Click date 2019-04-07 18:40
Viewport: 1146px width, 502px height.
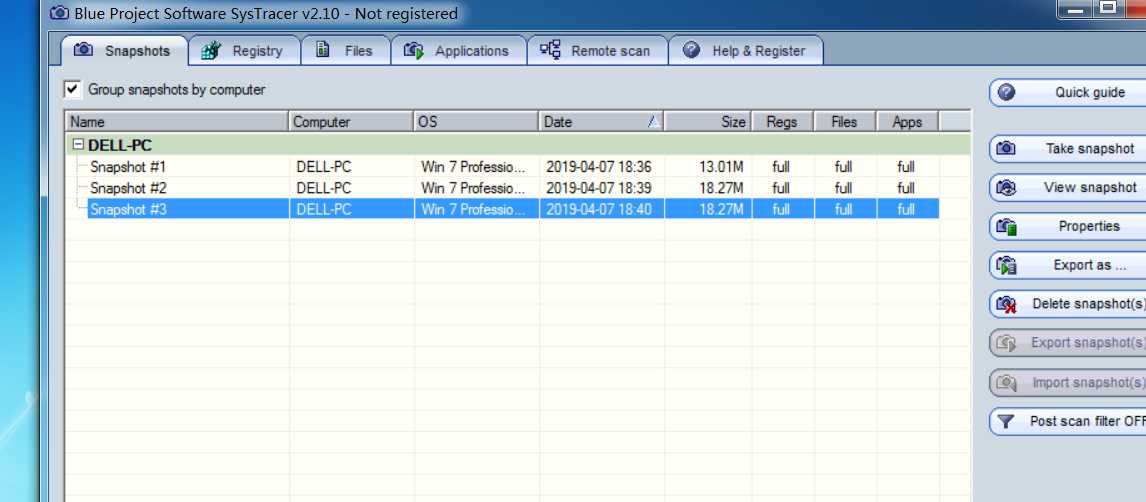[599, 210]
